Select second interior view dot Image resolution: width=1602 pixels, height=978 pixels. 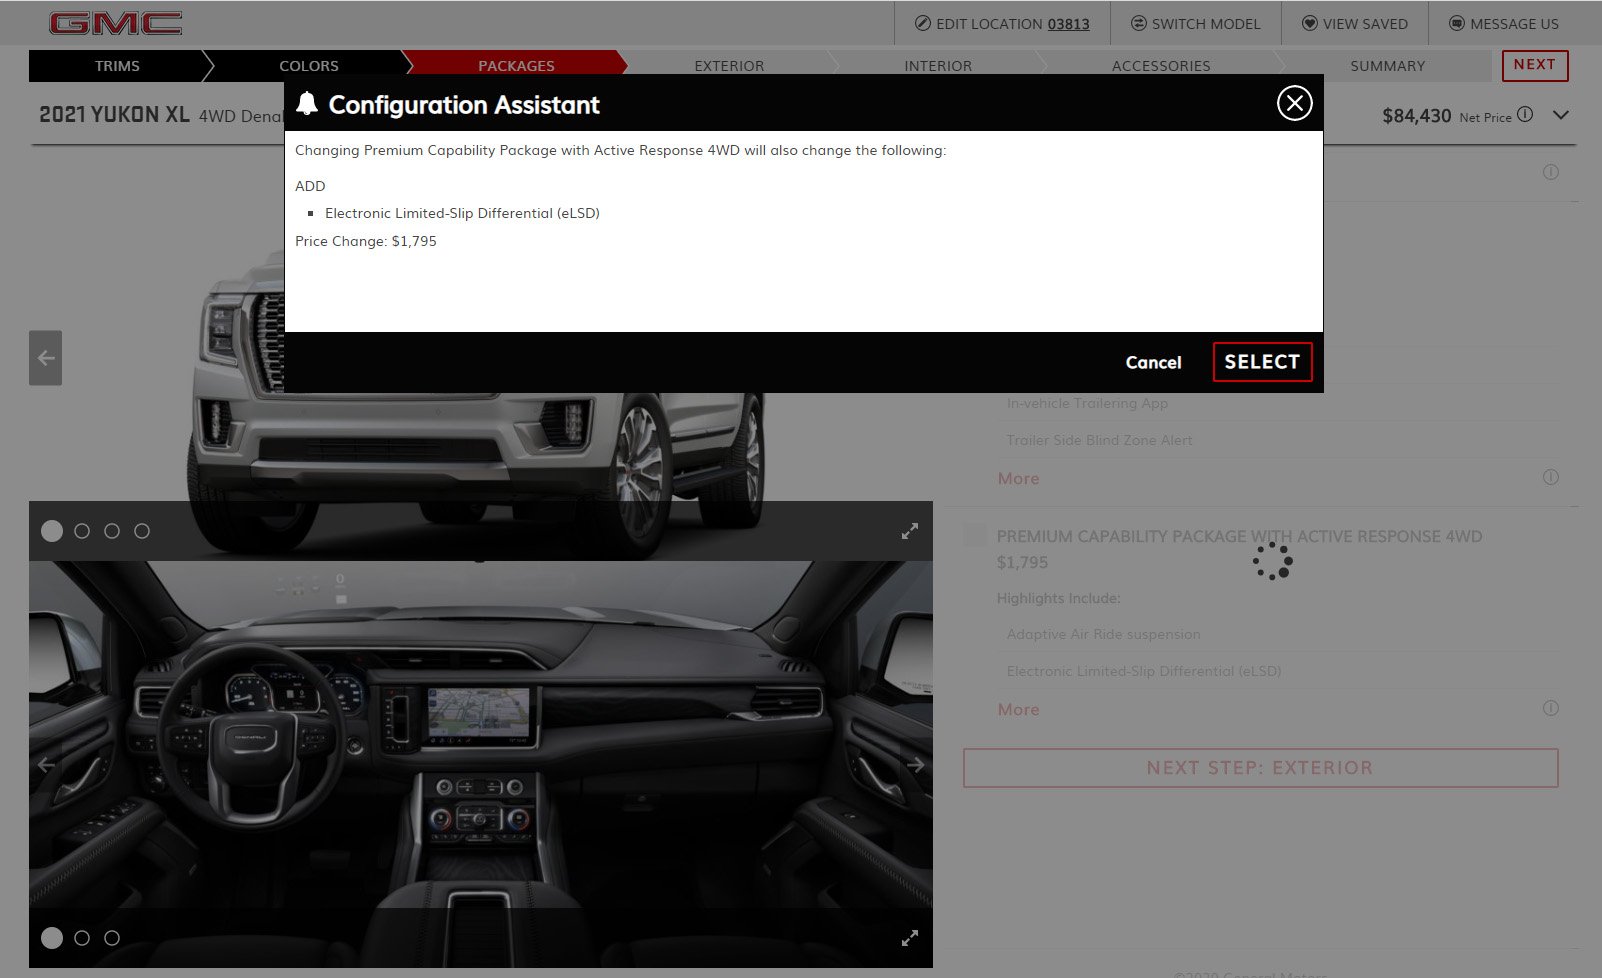[82, 938]
